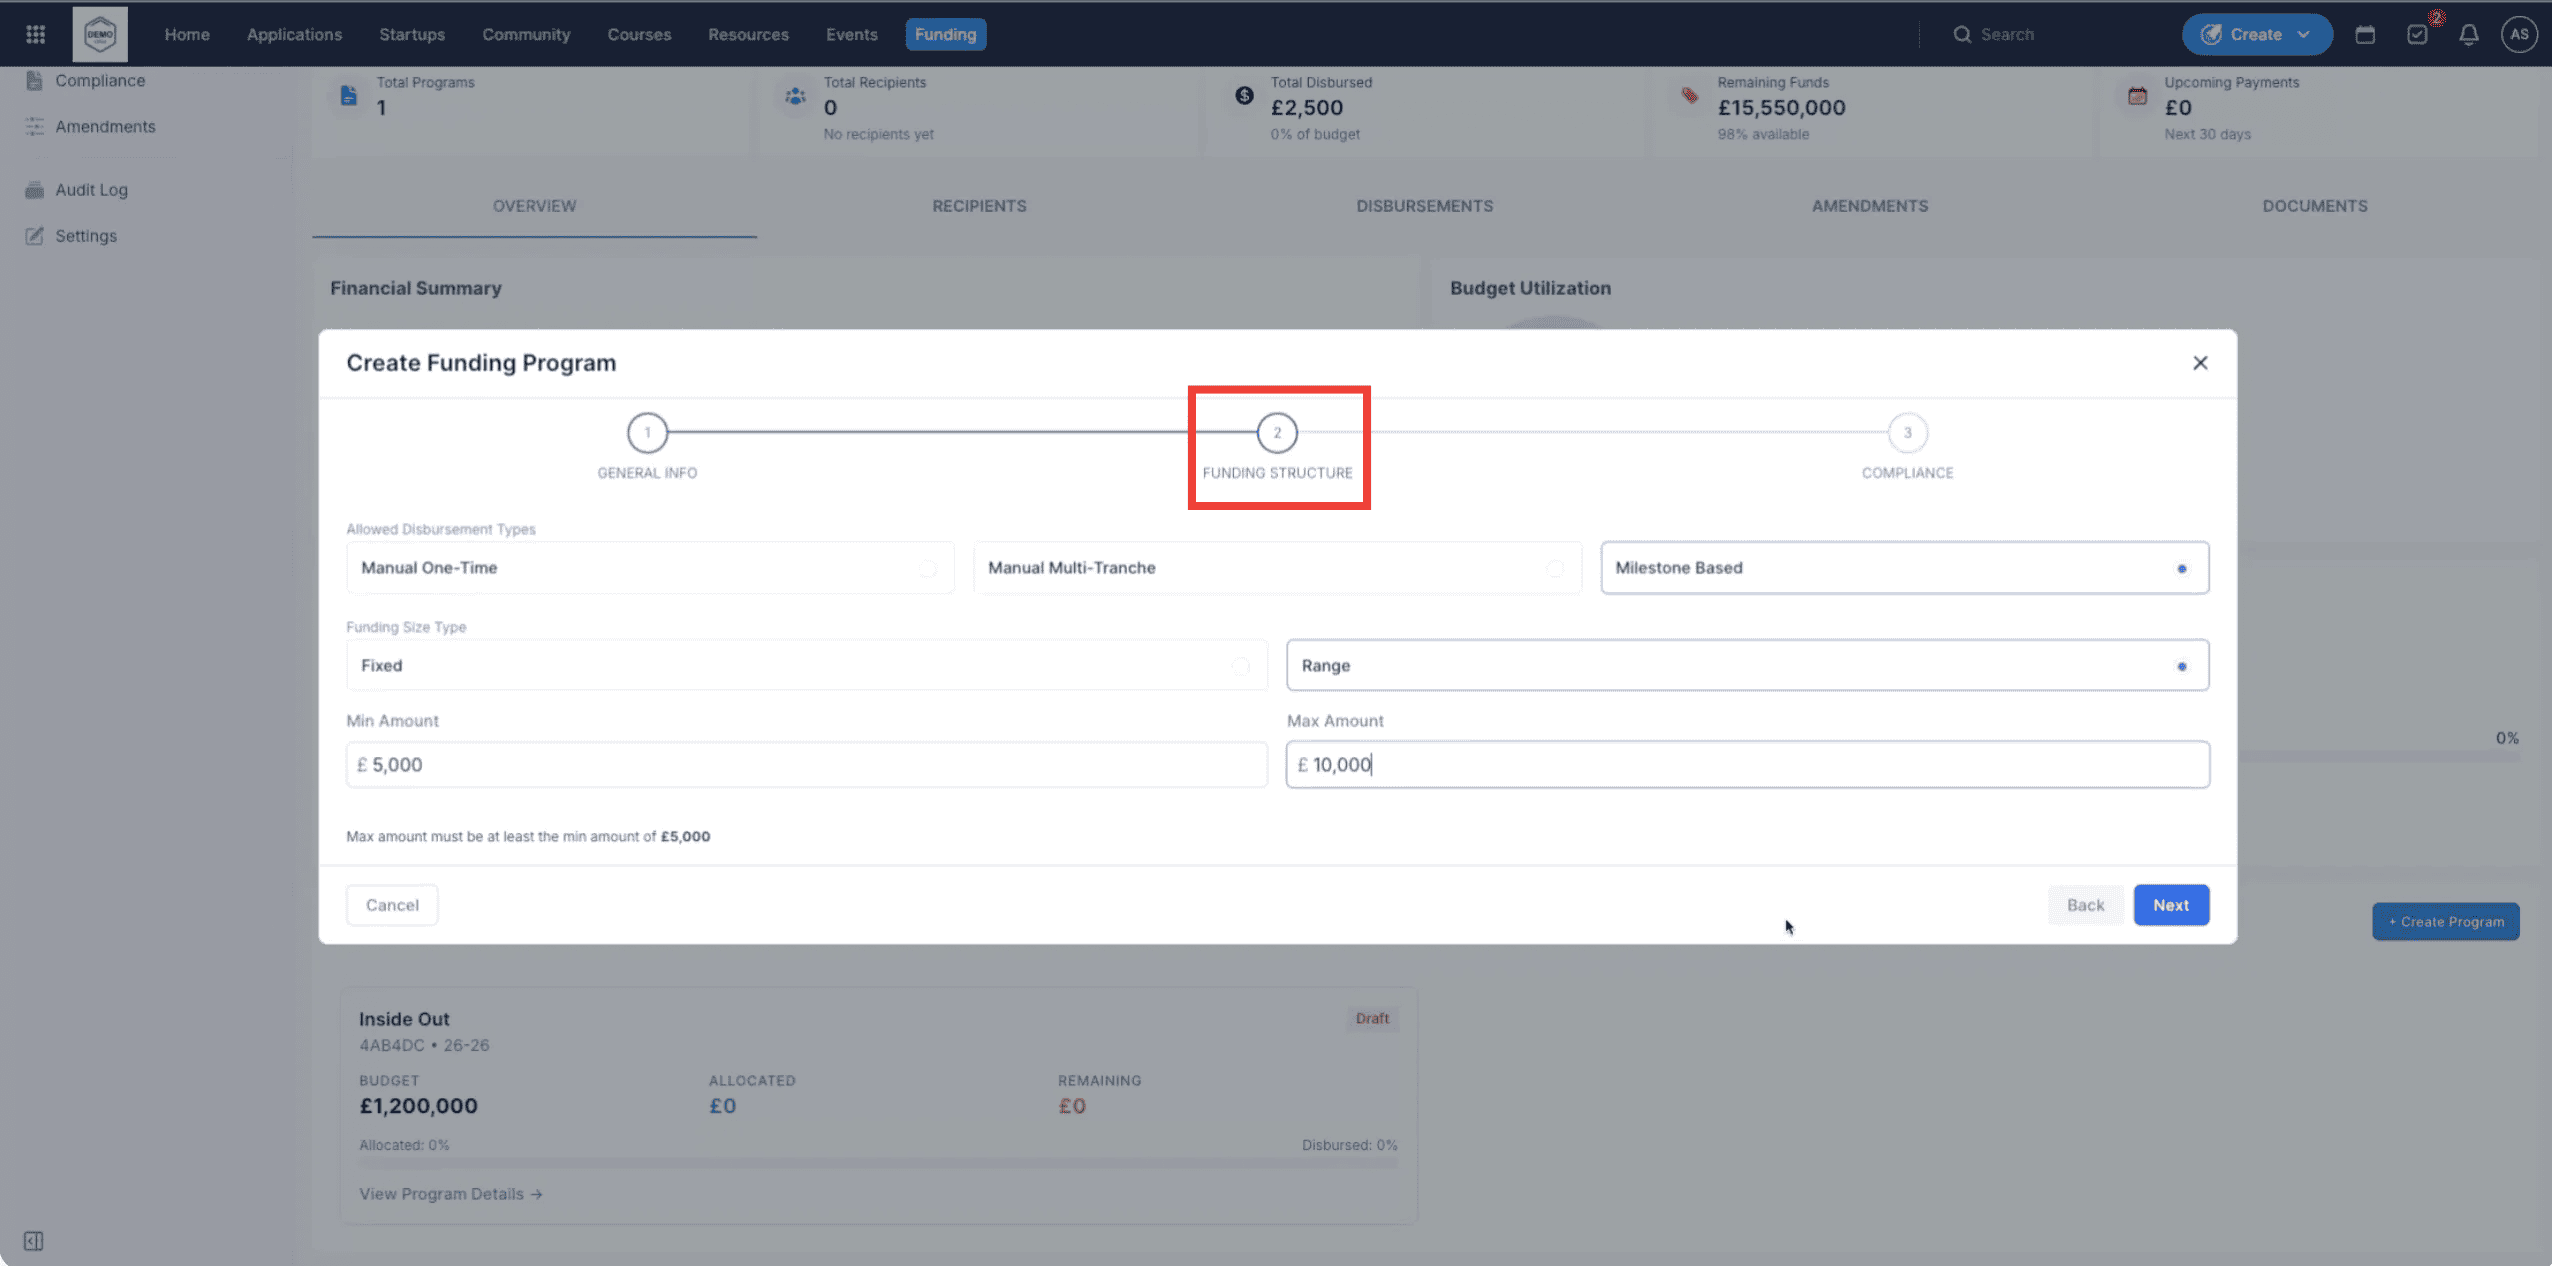The width and height of the screenshot is (2552, 1266).
Task: Click the Next button in the dialog
Action: pyautogui.click(x=2170, y=905)
